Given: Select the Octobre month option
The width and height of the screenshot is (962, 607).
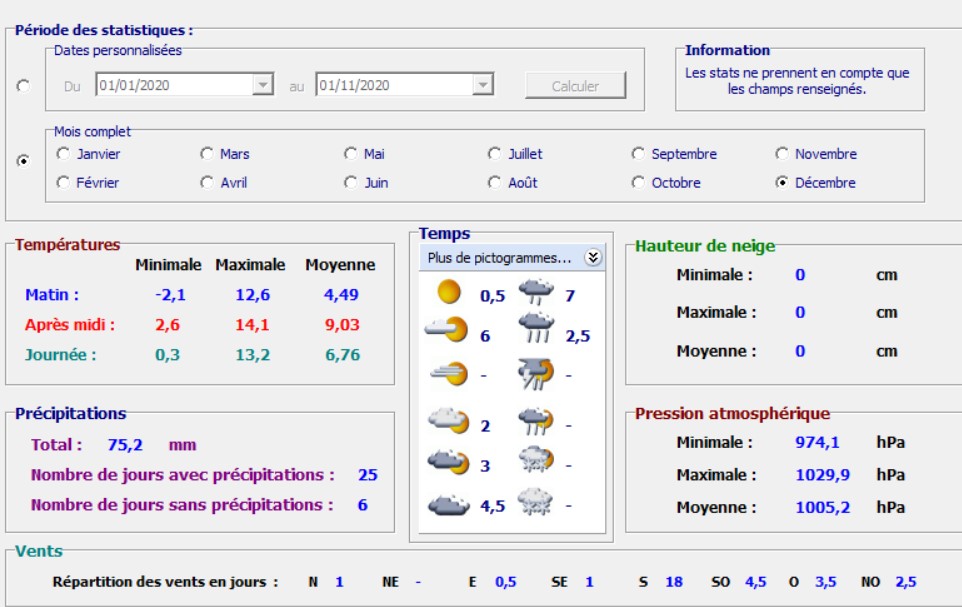Looking at the screenshot, I should pyautogui.click(x=639, y=183).
